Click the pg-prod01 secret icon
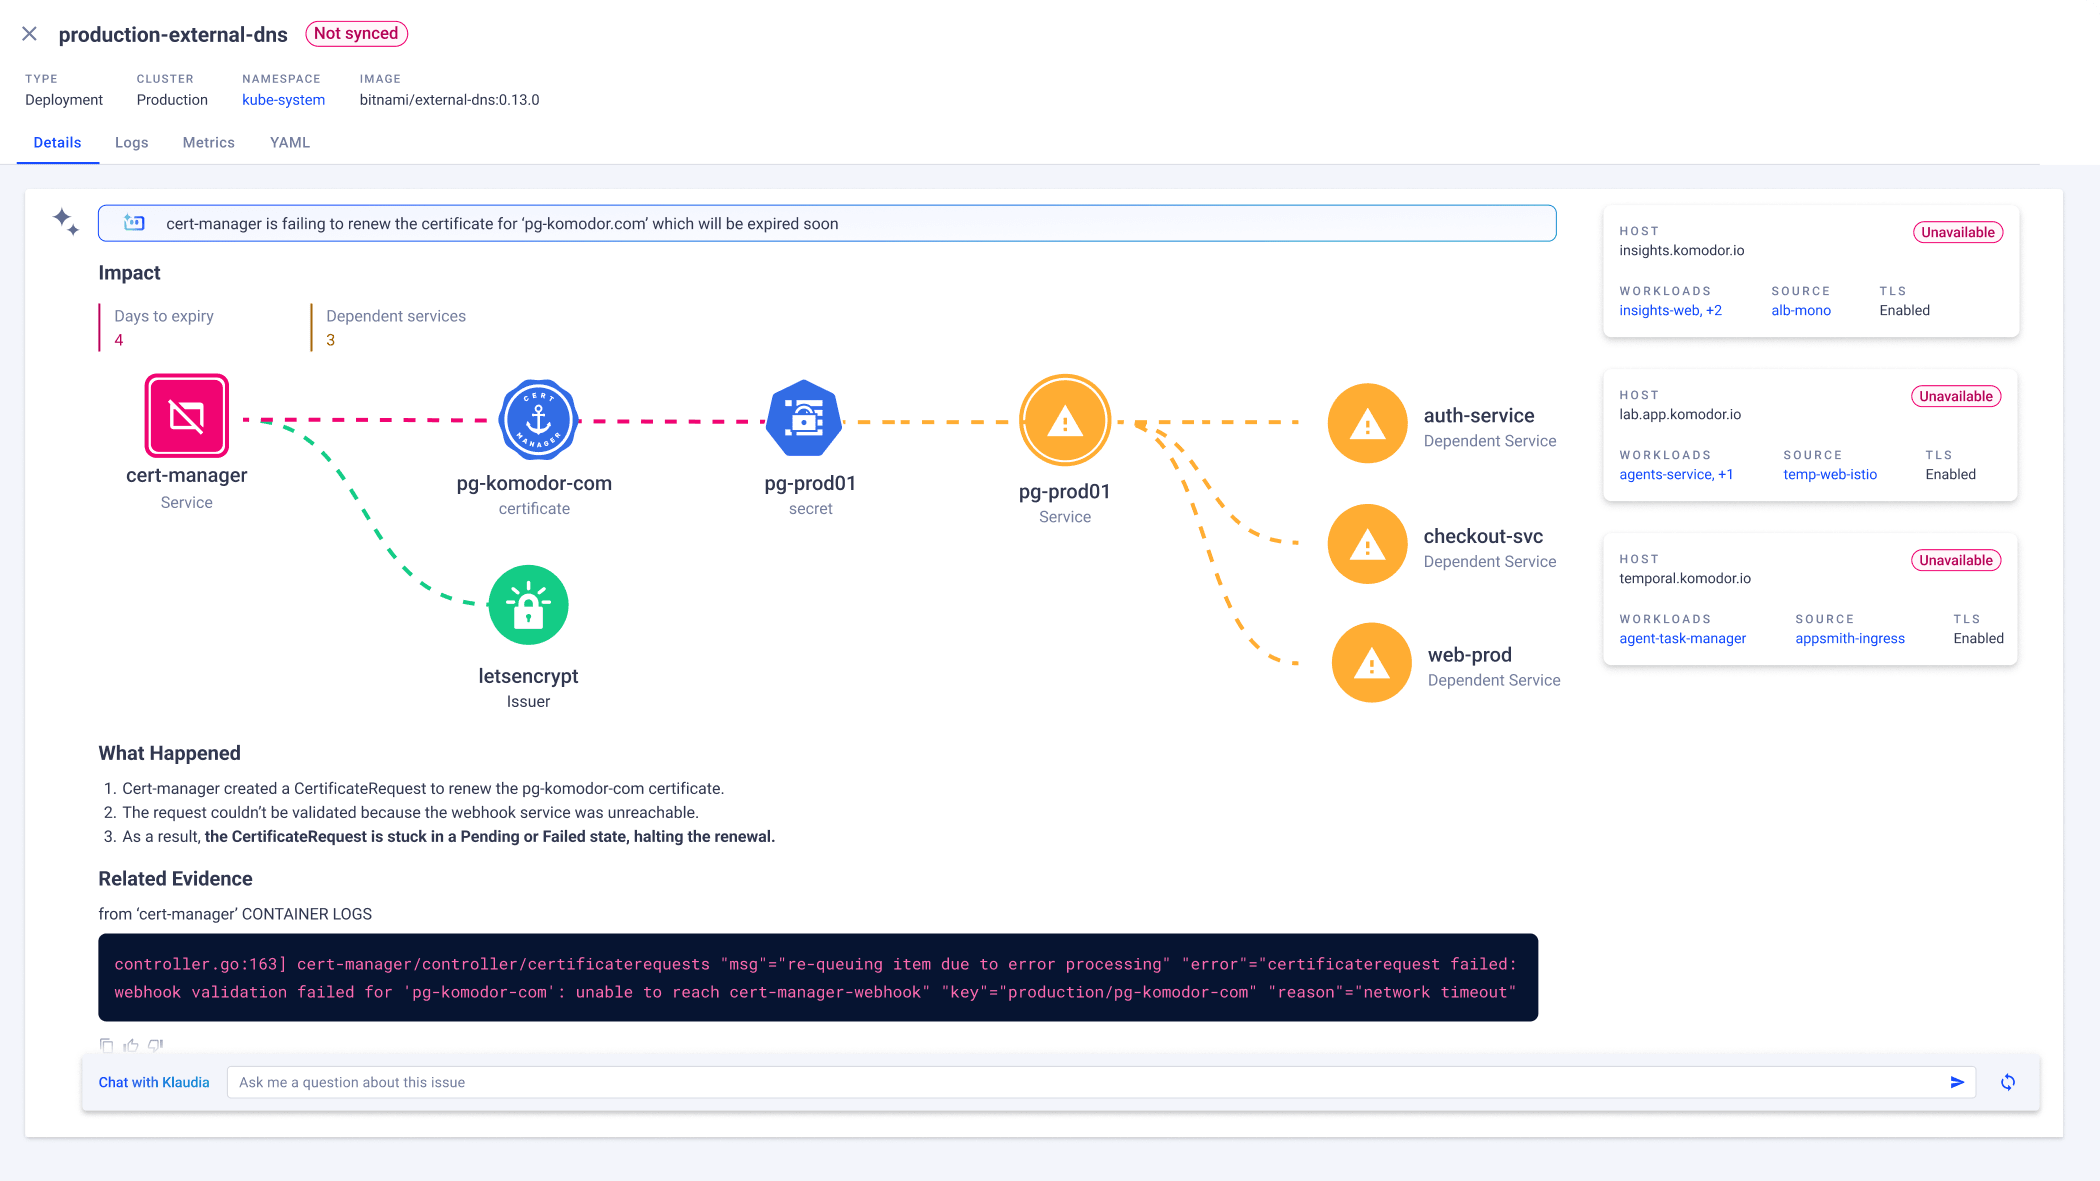The height and width of the screenshot is (1181, 2100). click(x=803, y=420)
